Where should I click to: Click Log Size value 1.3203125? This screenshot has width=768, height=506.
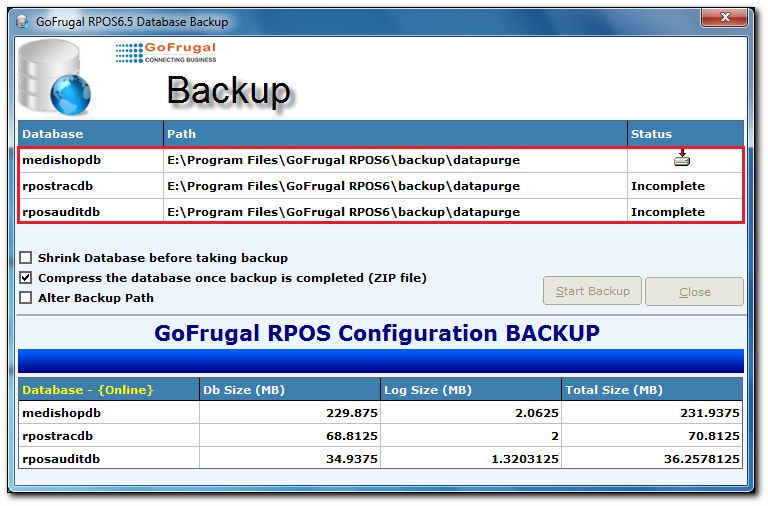click(x=525, y=458)
